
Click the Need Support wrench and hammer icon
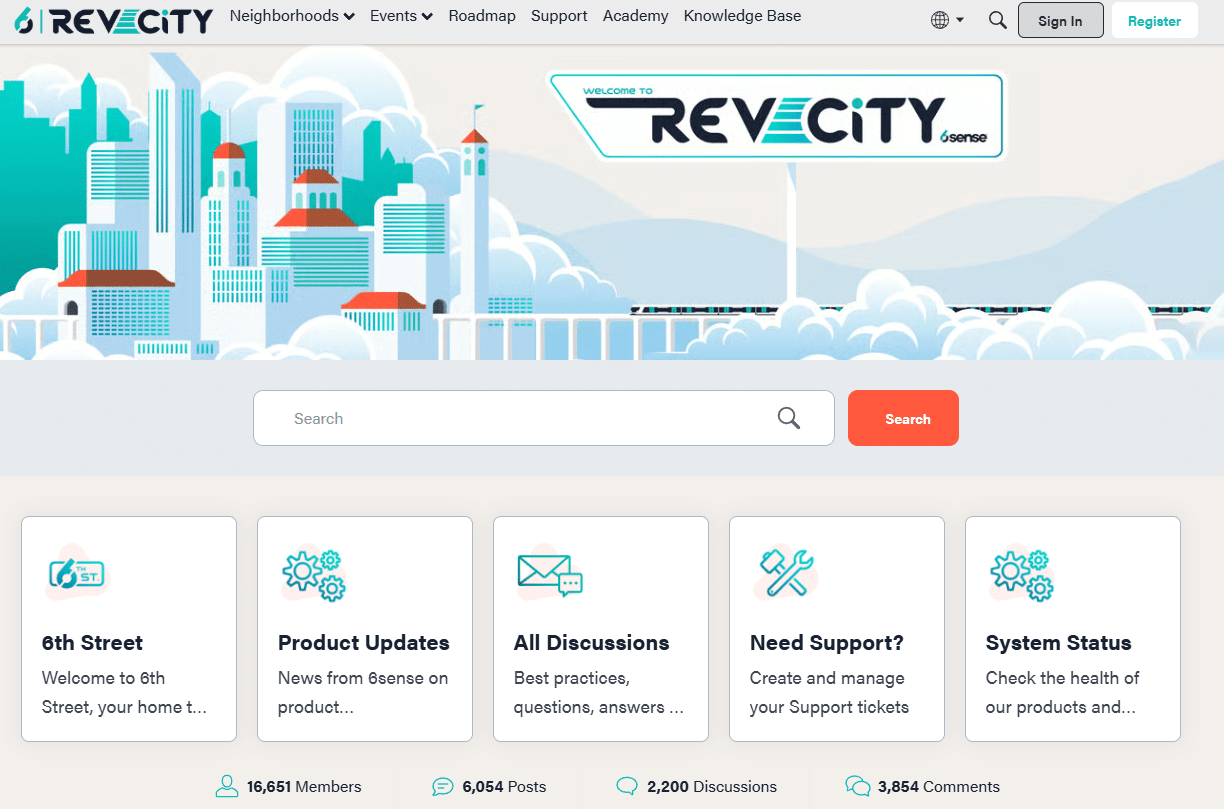(x=785, y=573)
